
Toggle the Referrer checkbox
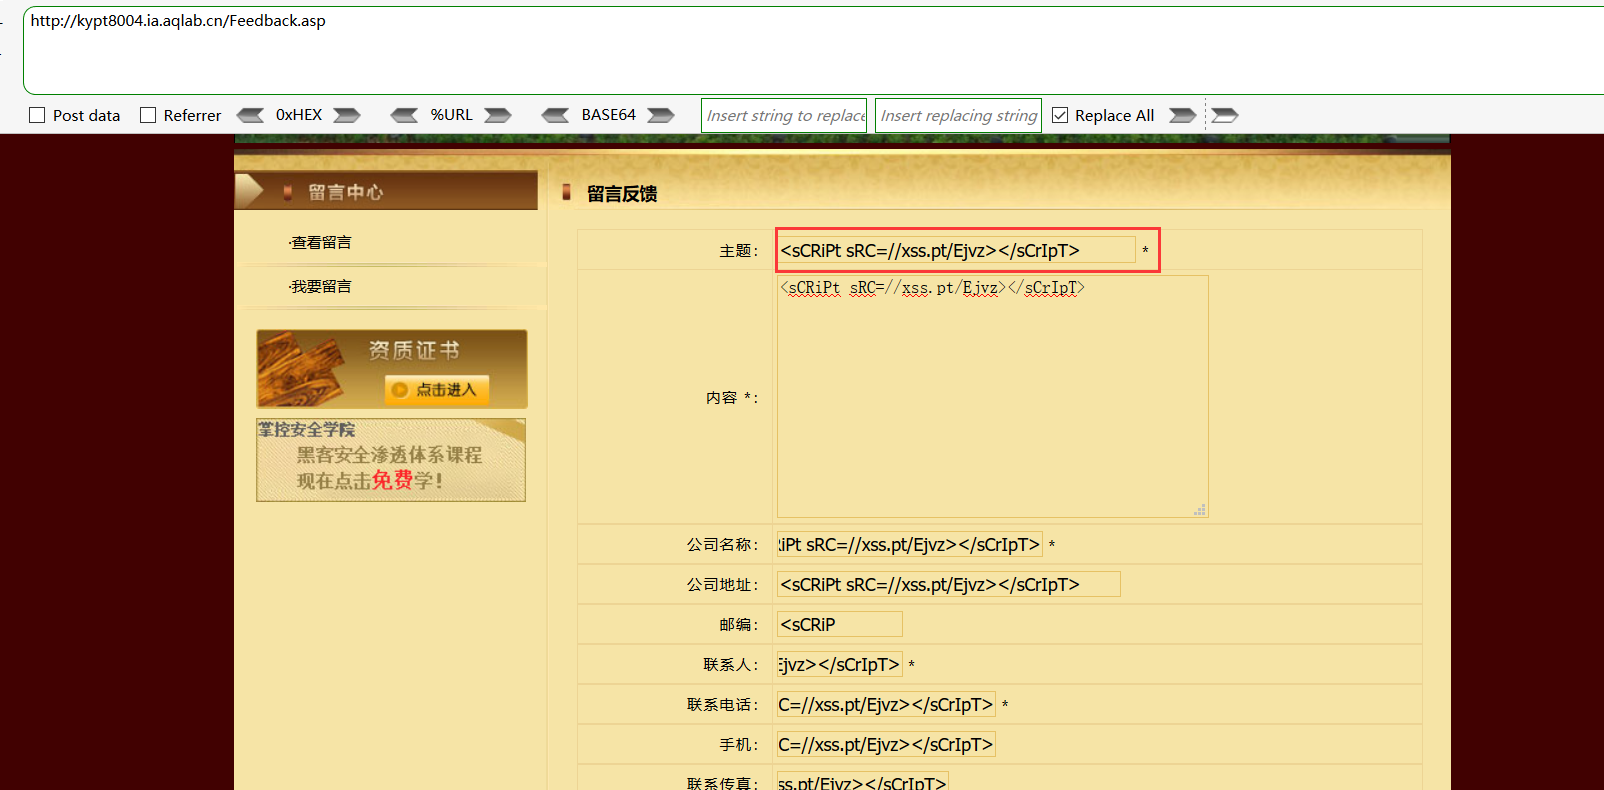point(148,115)
